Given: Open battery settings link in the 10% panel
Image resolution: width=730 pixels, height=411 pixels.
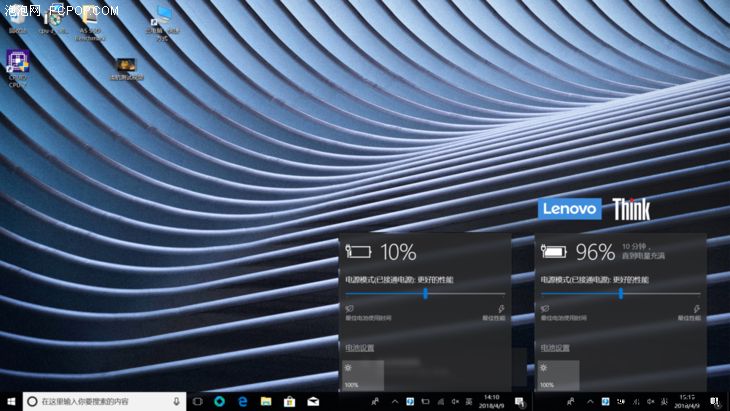Looking at the screenshot, I should point(359,348).
